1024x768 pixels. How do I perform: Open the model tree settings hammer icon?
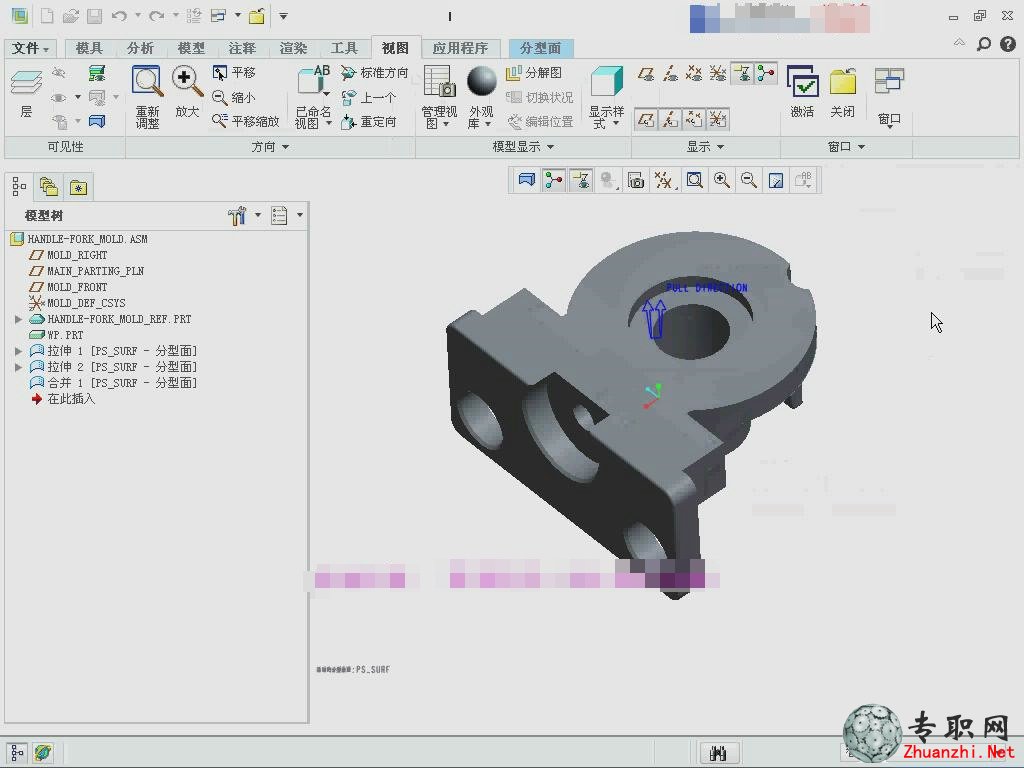pos(238,215)
